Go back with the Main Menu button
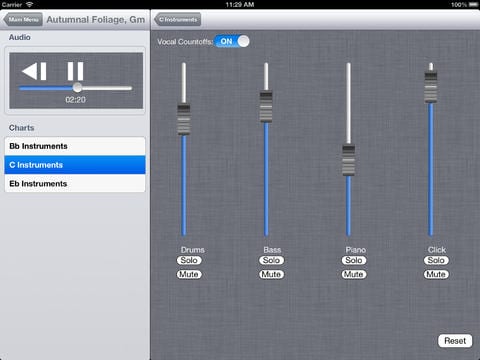This screenshot has height=360, width=480. 23,20
